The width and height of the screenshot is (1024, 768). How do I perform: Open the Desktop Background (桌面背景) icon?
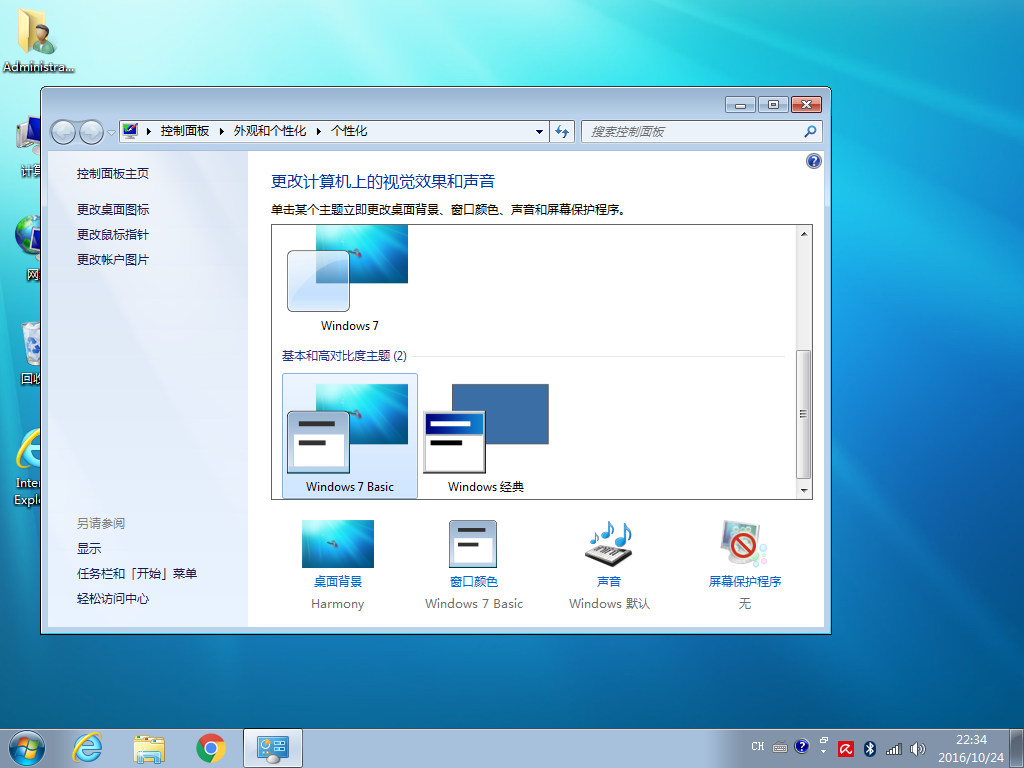(338, 543)
